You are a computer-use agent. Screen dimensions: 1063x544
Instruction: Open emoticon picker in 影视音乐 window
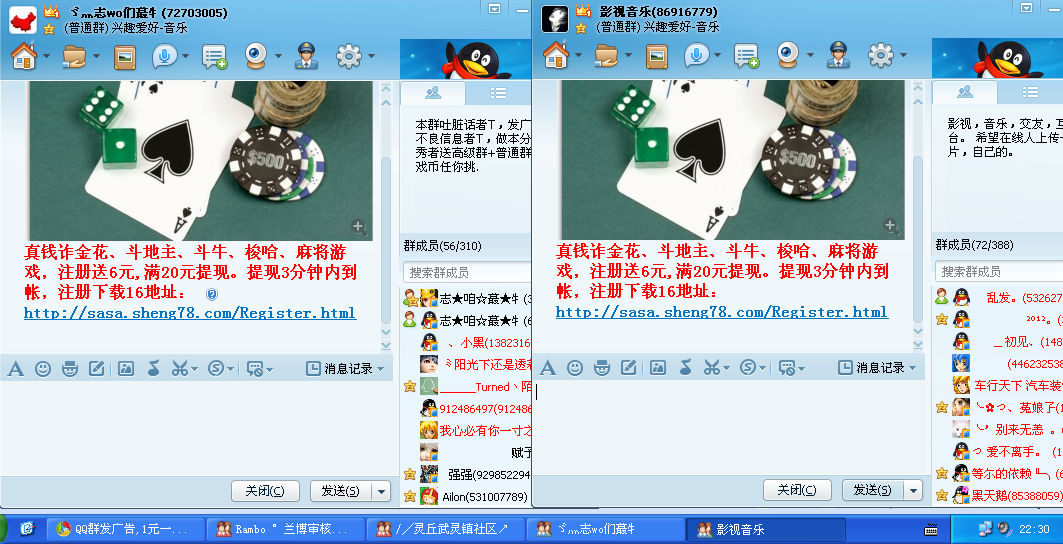[x=575, y=368]
